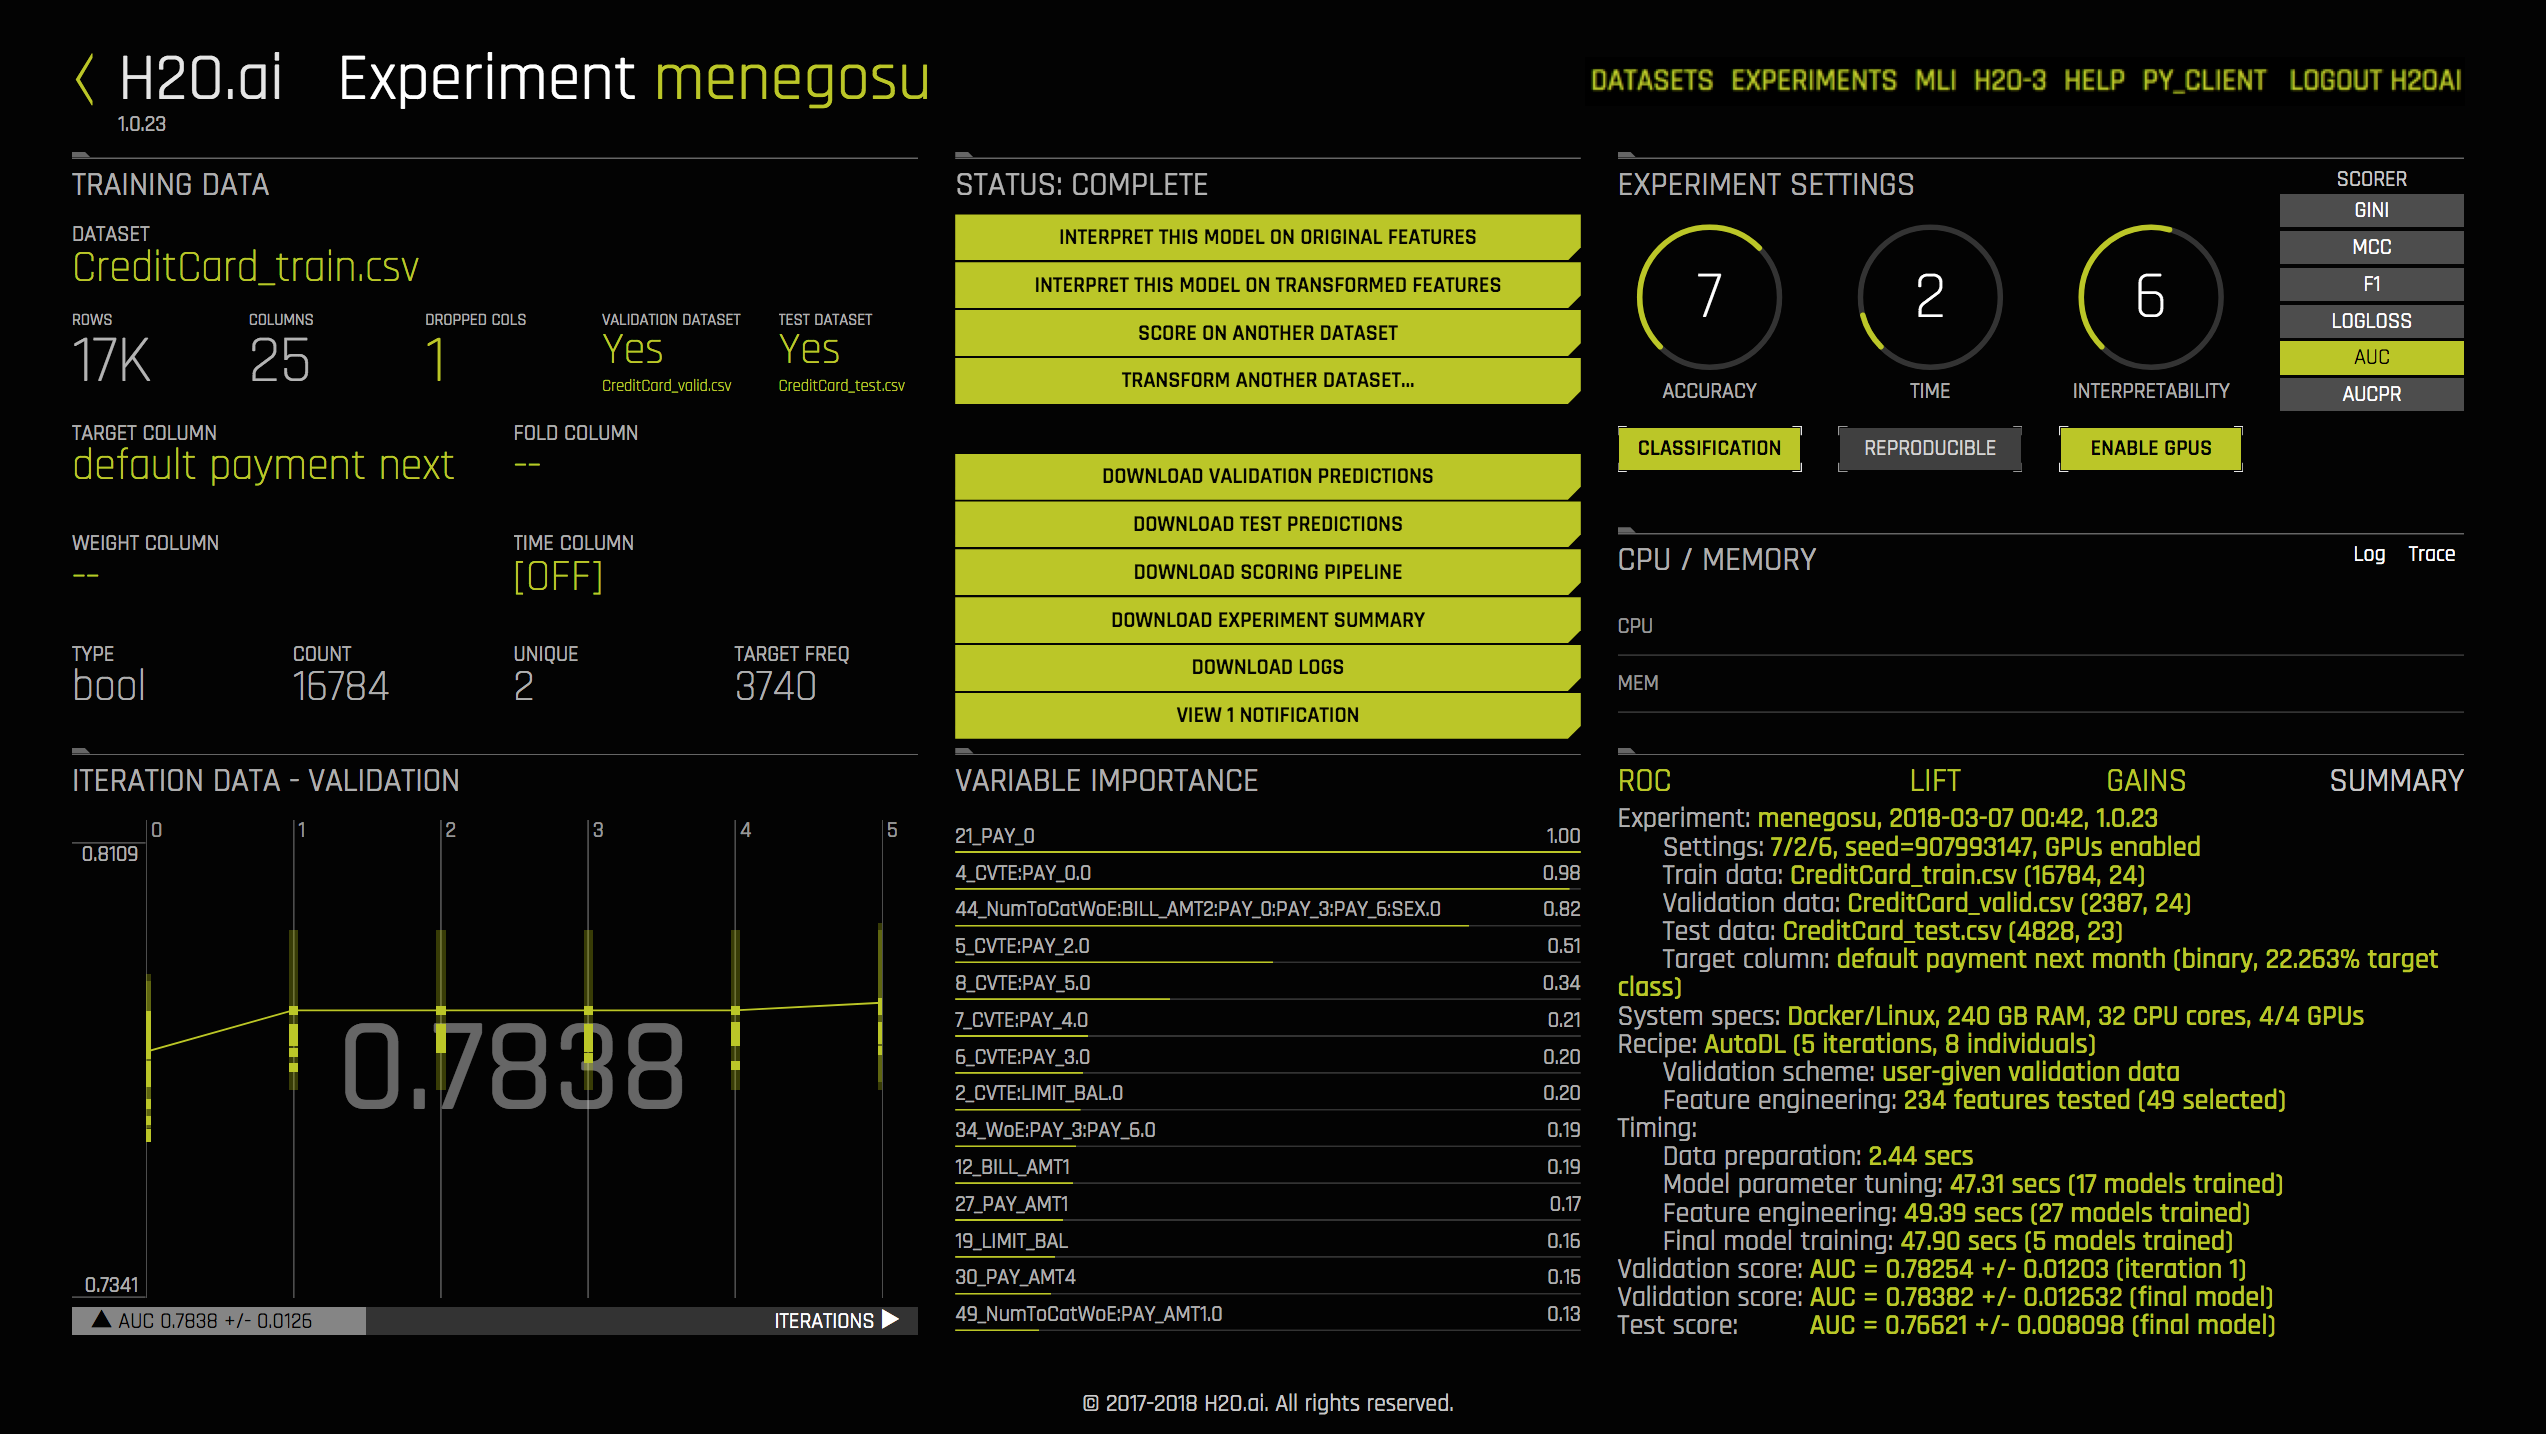
Task: Open Transform Another Dataset options
Action: pos(1267,380)
